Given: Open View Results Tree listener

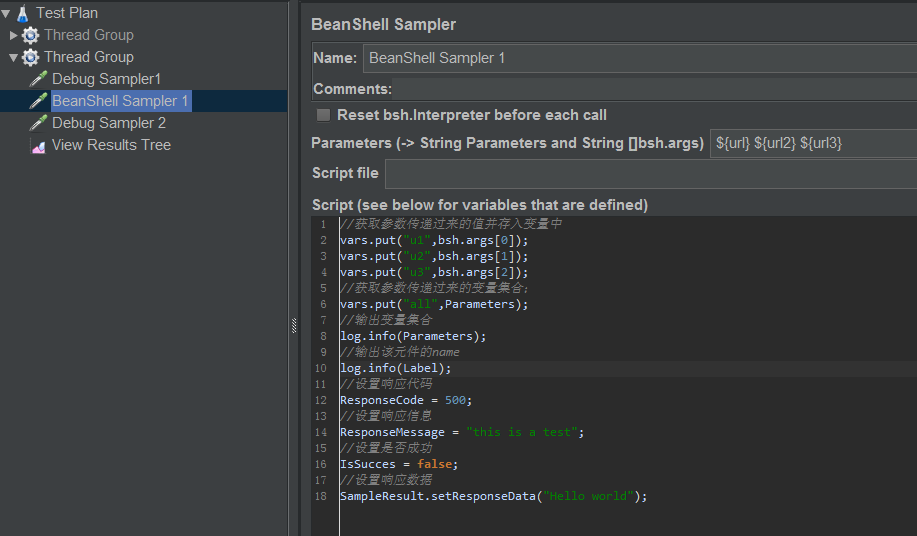Looking at the screenshot, I should (111, 145).
